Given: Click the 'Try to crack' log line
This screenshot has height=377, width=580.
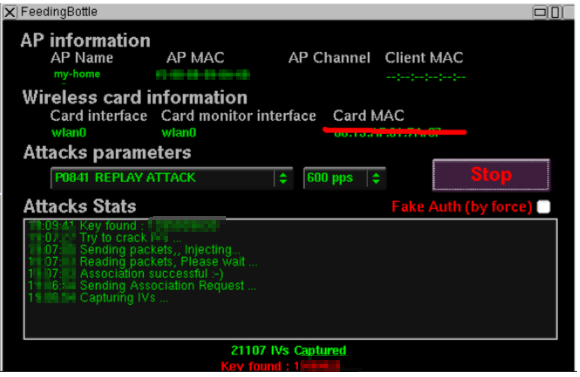Looking at the screenshot, I should tap(105, 238).
